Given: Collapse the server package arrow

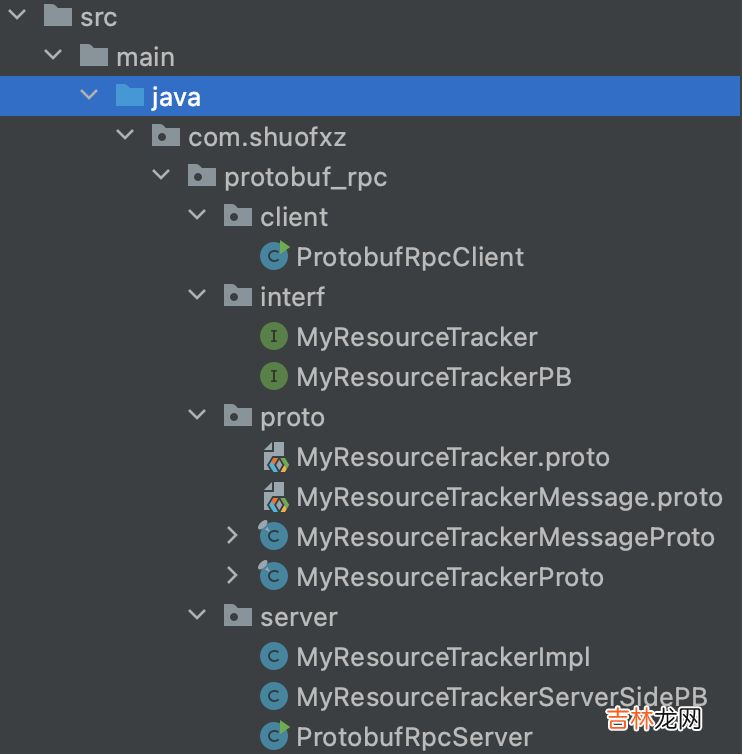Looking at the screenshot, I should coord(197,617).
